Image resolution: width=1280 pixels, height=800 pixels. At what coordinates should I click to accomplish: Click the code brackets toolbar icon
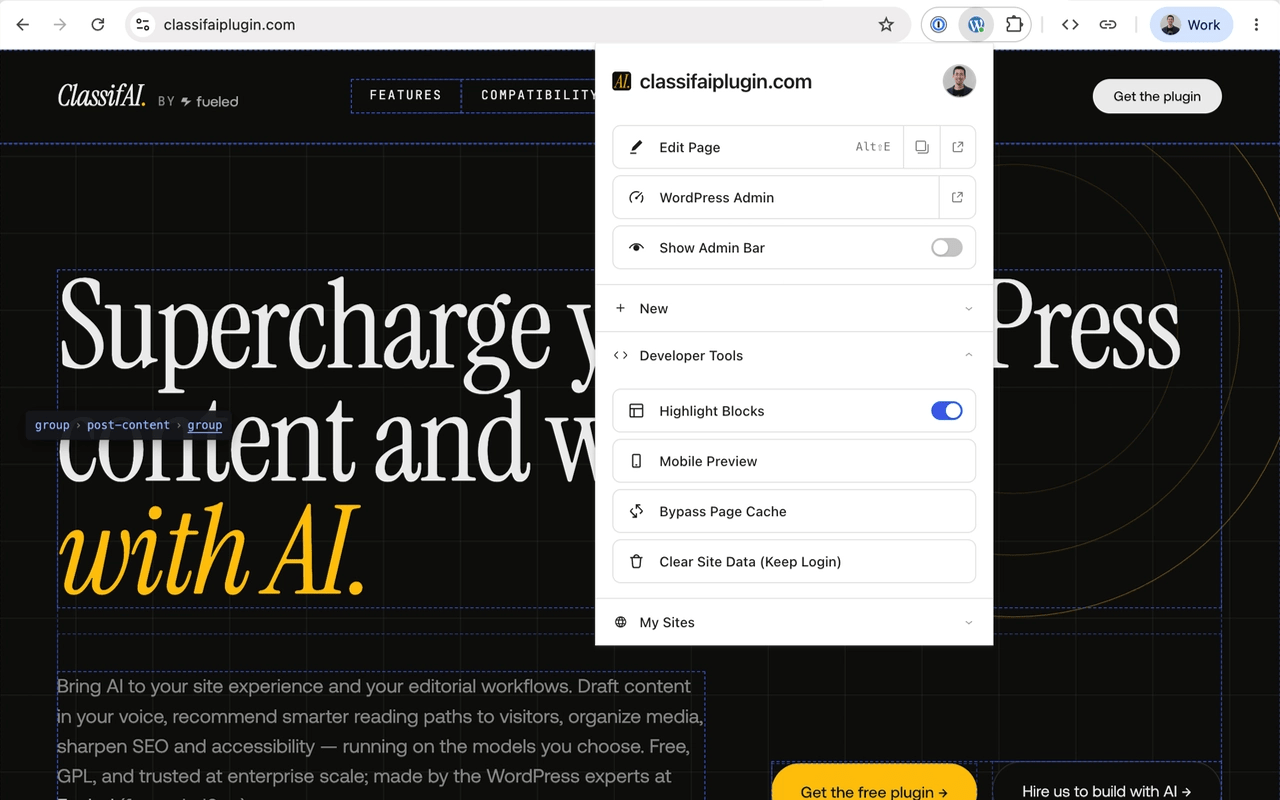pyautogui.click(x=1070, y=25)
